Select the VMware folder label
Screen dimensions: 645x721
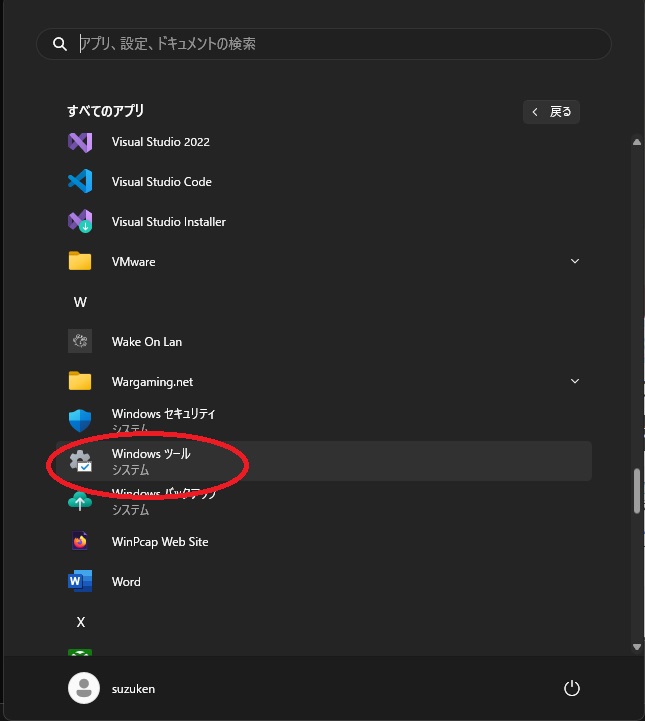[x=133, y=262]
